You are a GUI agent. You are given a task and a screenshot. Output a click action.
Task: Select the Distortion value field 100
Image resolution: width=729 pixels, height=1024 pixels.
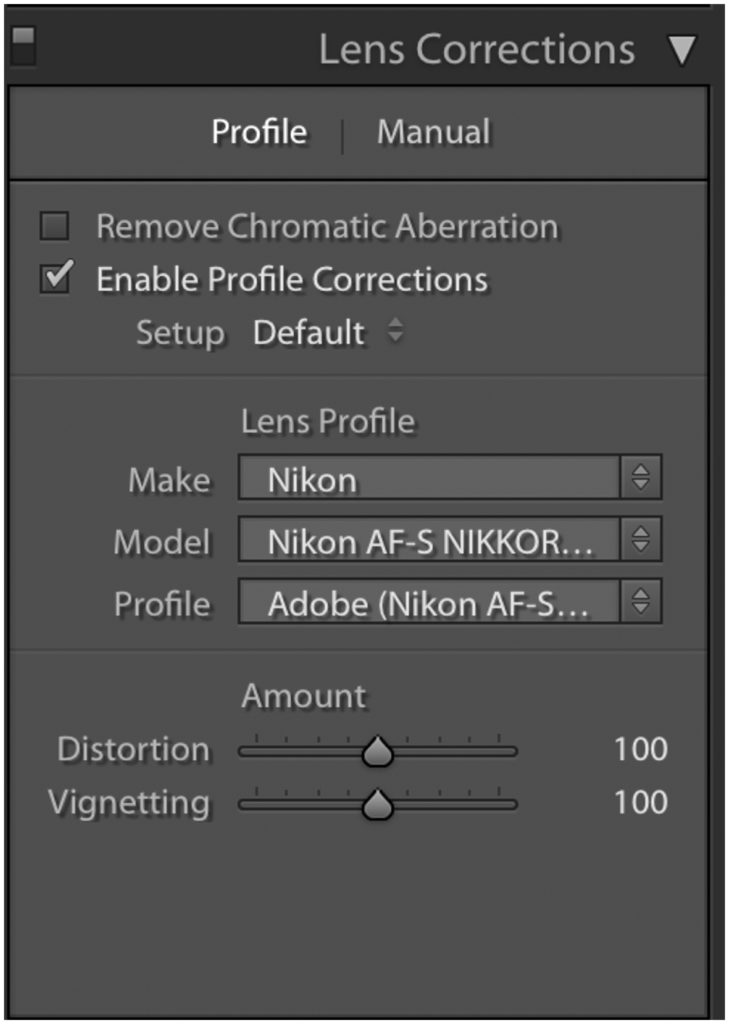point(641,750)
